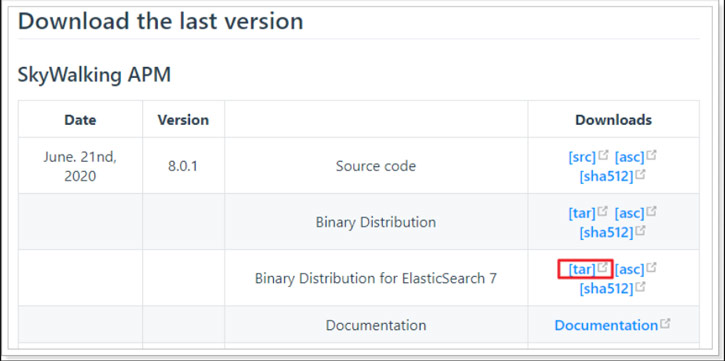The width and height of the screenshot is (725, 361).
Task: Click the external-link icon beside Source code [src]
Action: pos(603,155)
